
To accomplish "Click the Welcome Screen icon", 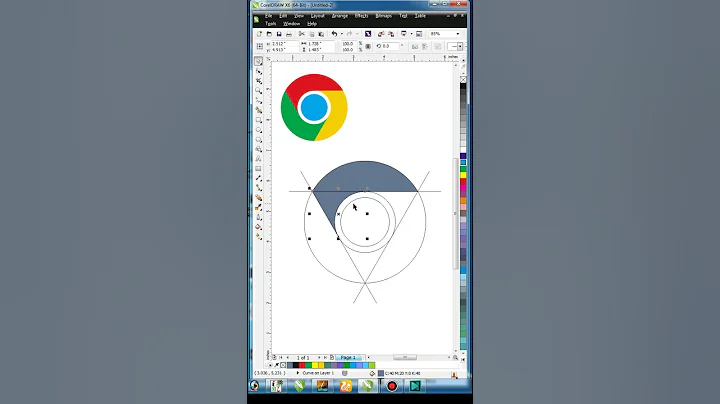I will point(419,34).
